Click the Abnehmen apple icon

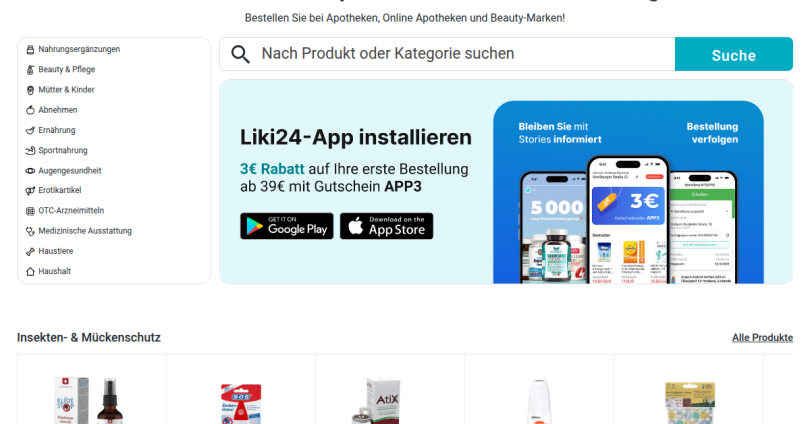click(30, 110)
